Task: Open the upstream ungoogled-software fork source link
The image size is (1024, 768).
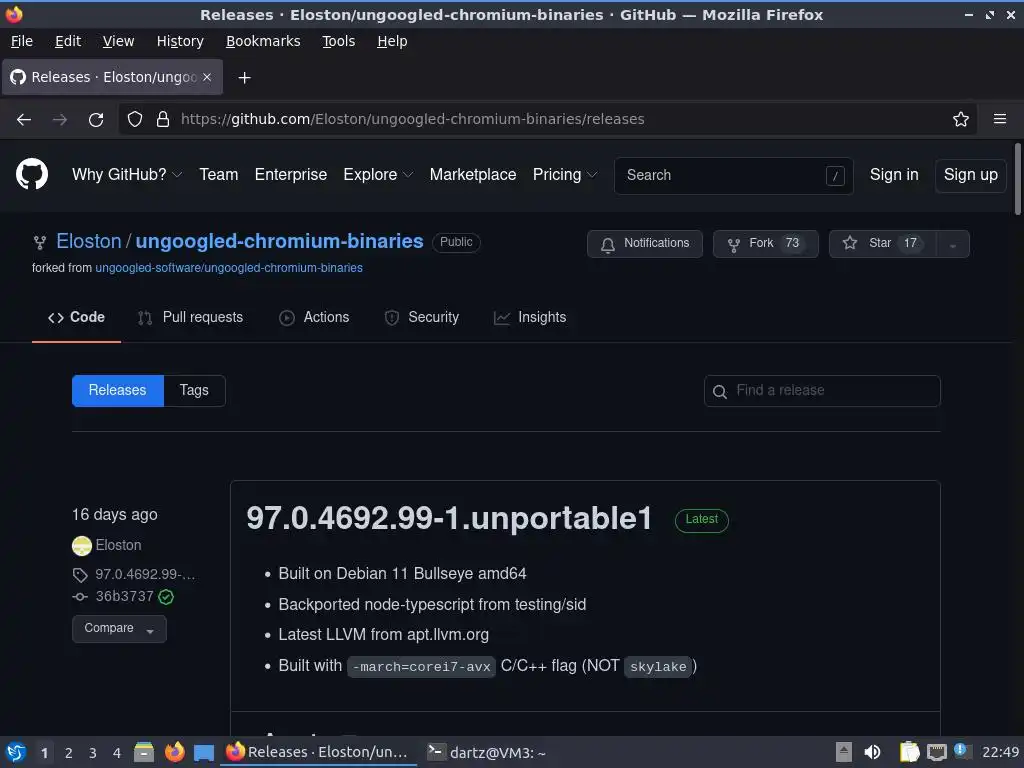Action: coord(229,268)
